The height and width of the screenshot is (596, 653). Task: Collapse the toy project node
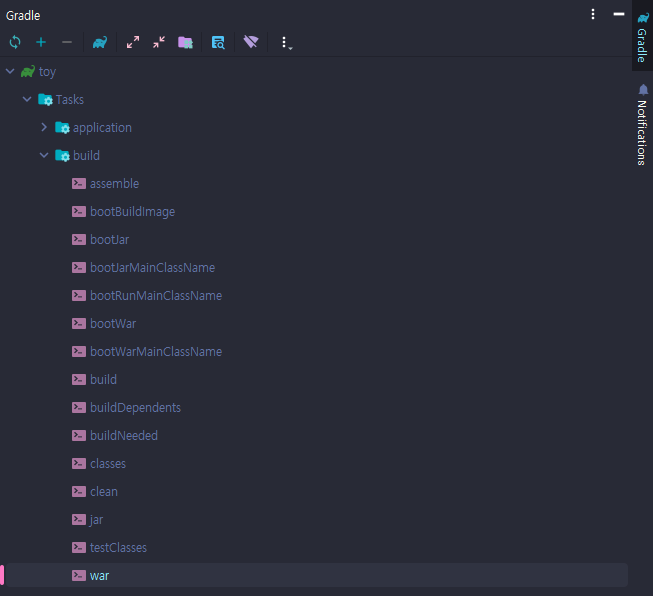click(x=10, y=71)
